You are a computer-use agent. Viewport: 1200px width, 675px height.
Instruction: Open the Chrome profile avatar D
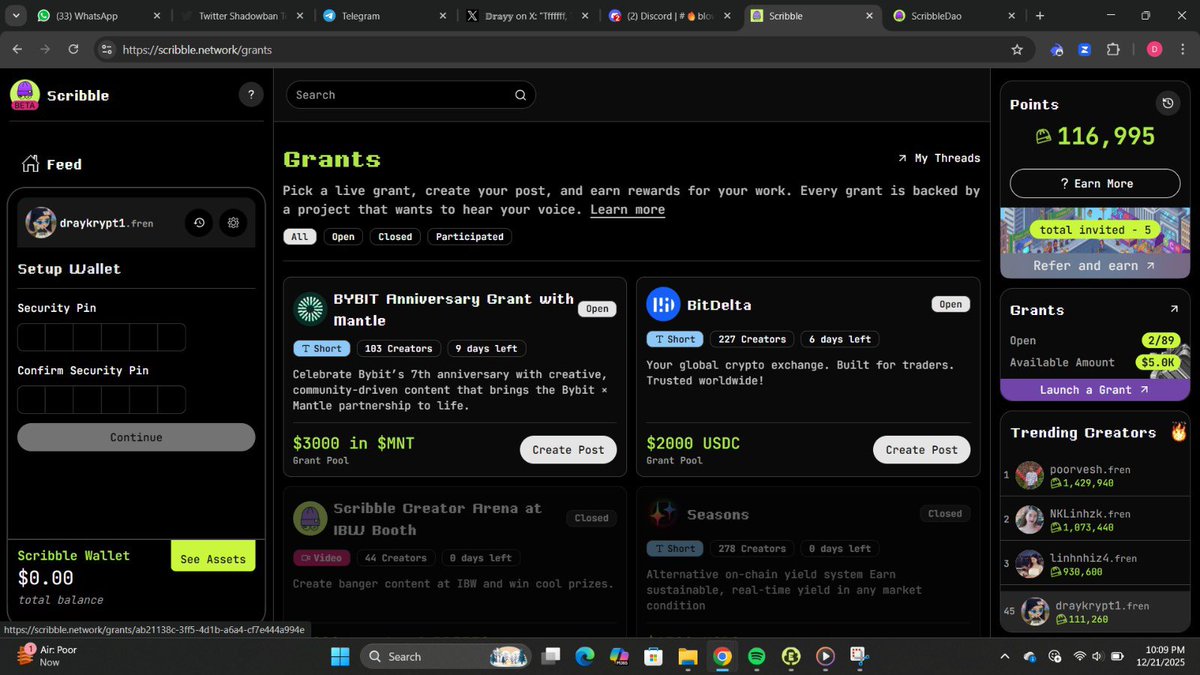(1154, 49)
